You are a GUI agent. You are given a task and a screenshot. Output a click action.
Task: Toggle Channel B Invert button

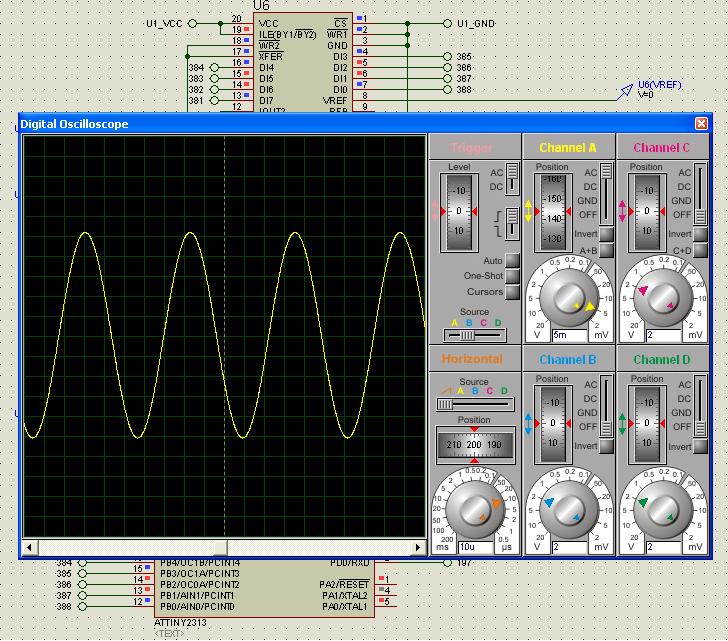click(x=606, y=446)
